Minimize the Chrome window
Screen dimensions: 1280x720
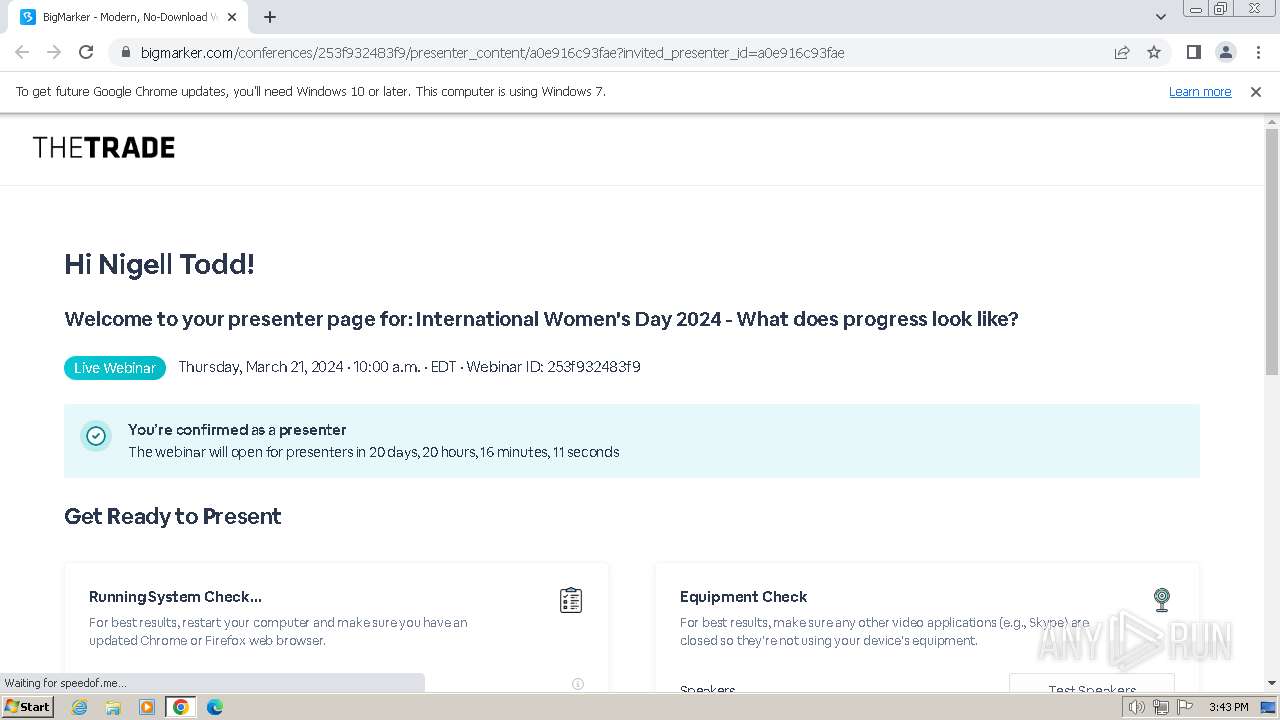pos(1195,9)
